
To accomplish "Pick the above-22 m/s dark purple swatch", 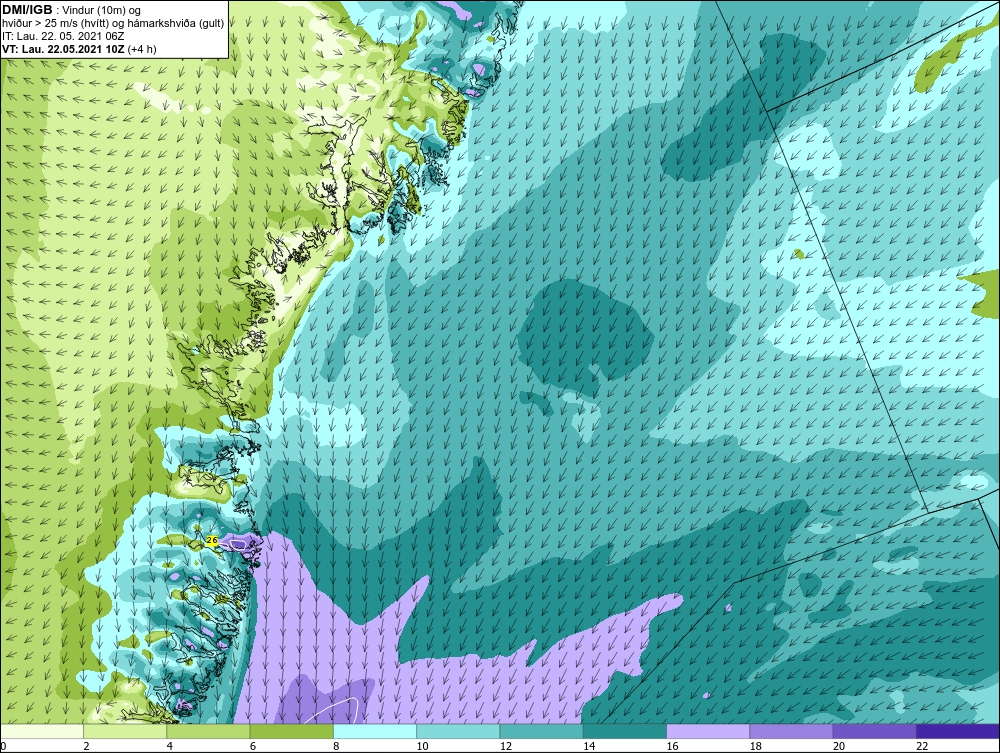I will (x=958, y=731).
